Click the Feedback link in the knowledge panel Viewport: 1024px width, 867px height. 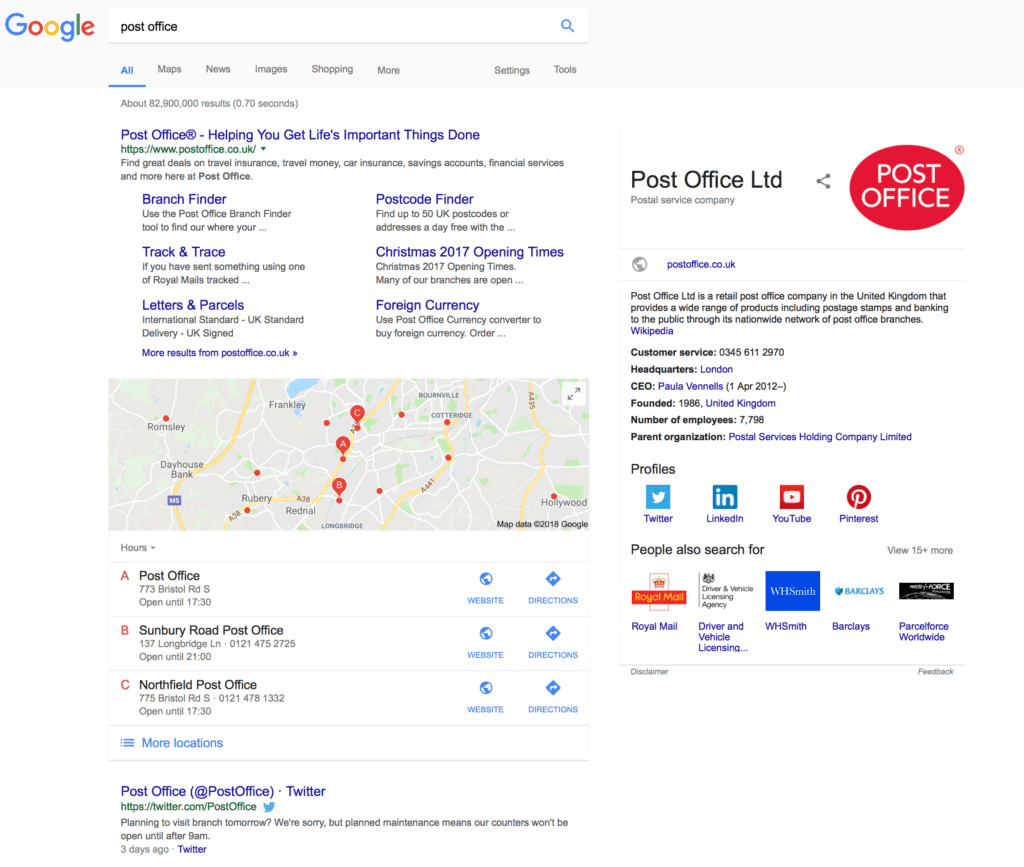(x=935, y=671)
